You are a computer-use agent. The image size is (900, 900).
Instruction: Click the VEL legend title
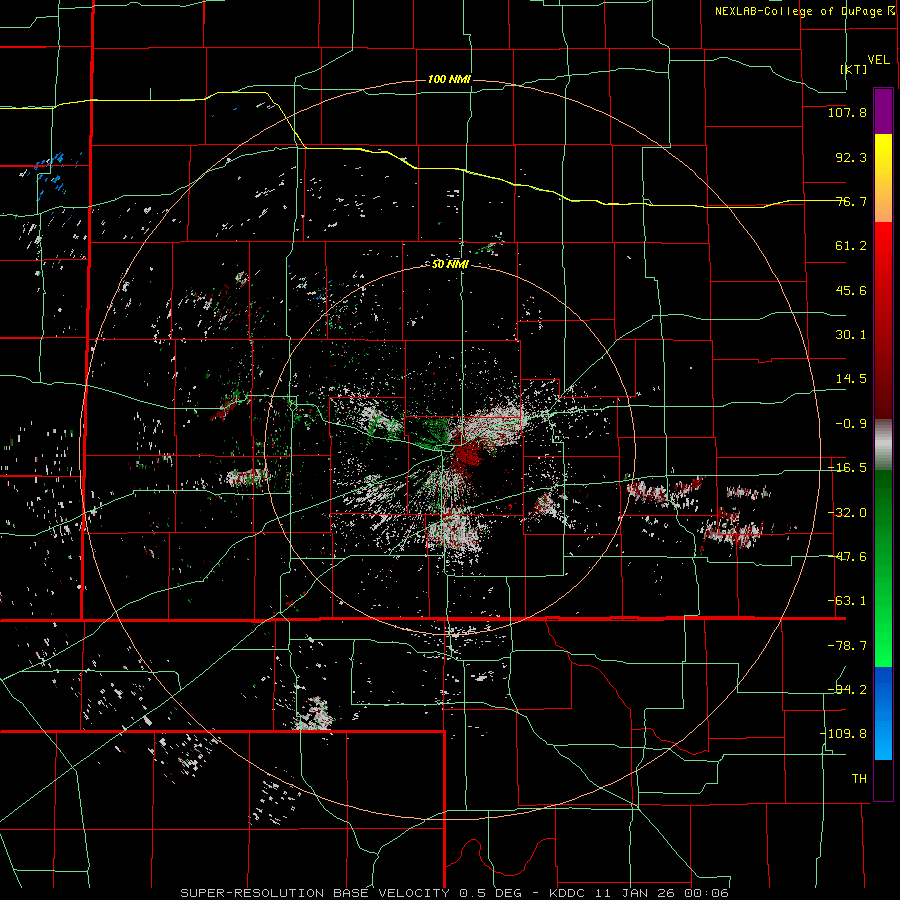point(878,60)
